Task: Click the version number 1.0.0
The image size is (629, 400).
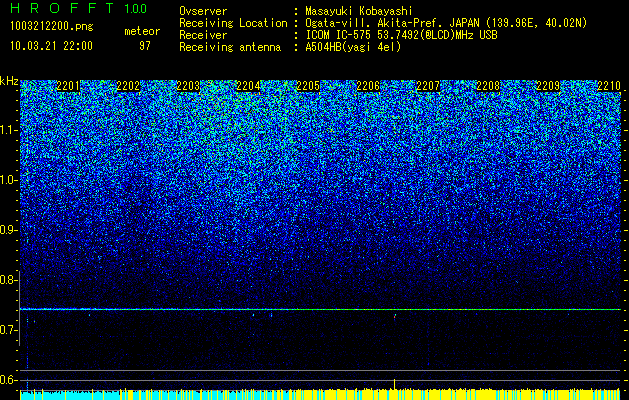Action: pyautogui.click(x=136, y=9)
